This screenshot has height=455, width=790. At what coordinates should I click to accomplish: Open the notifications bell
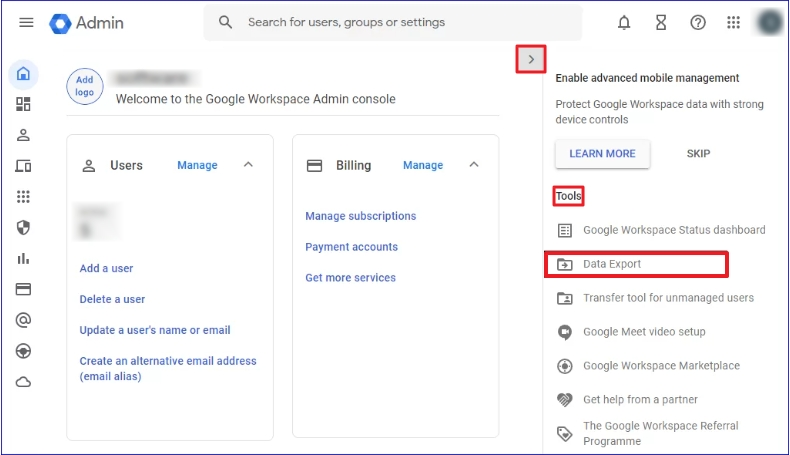[x=624, y=23]
